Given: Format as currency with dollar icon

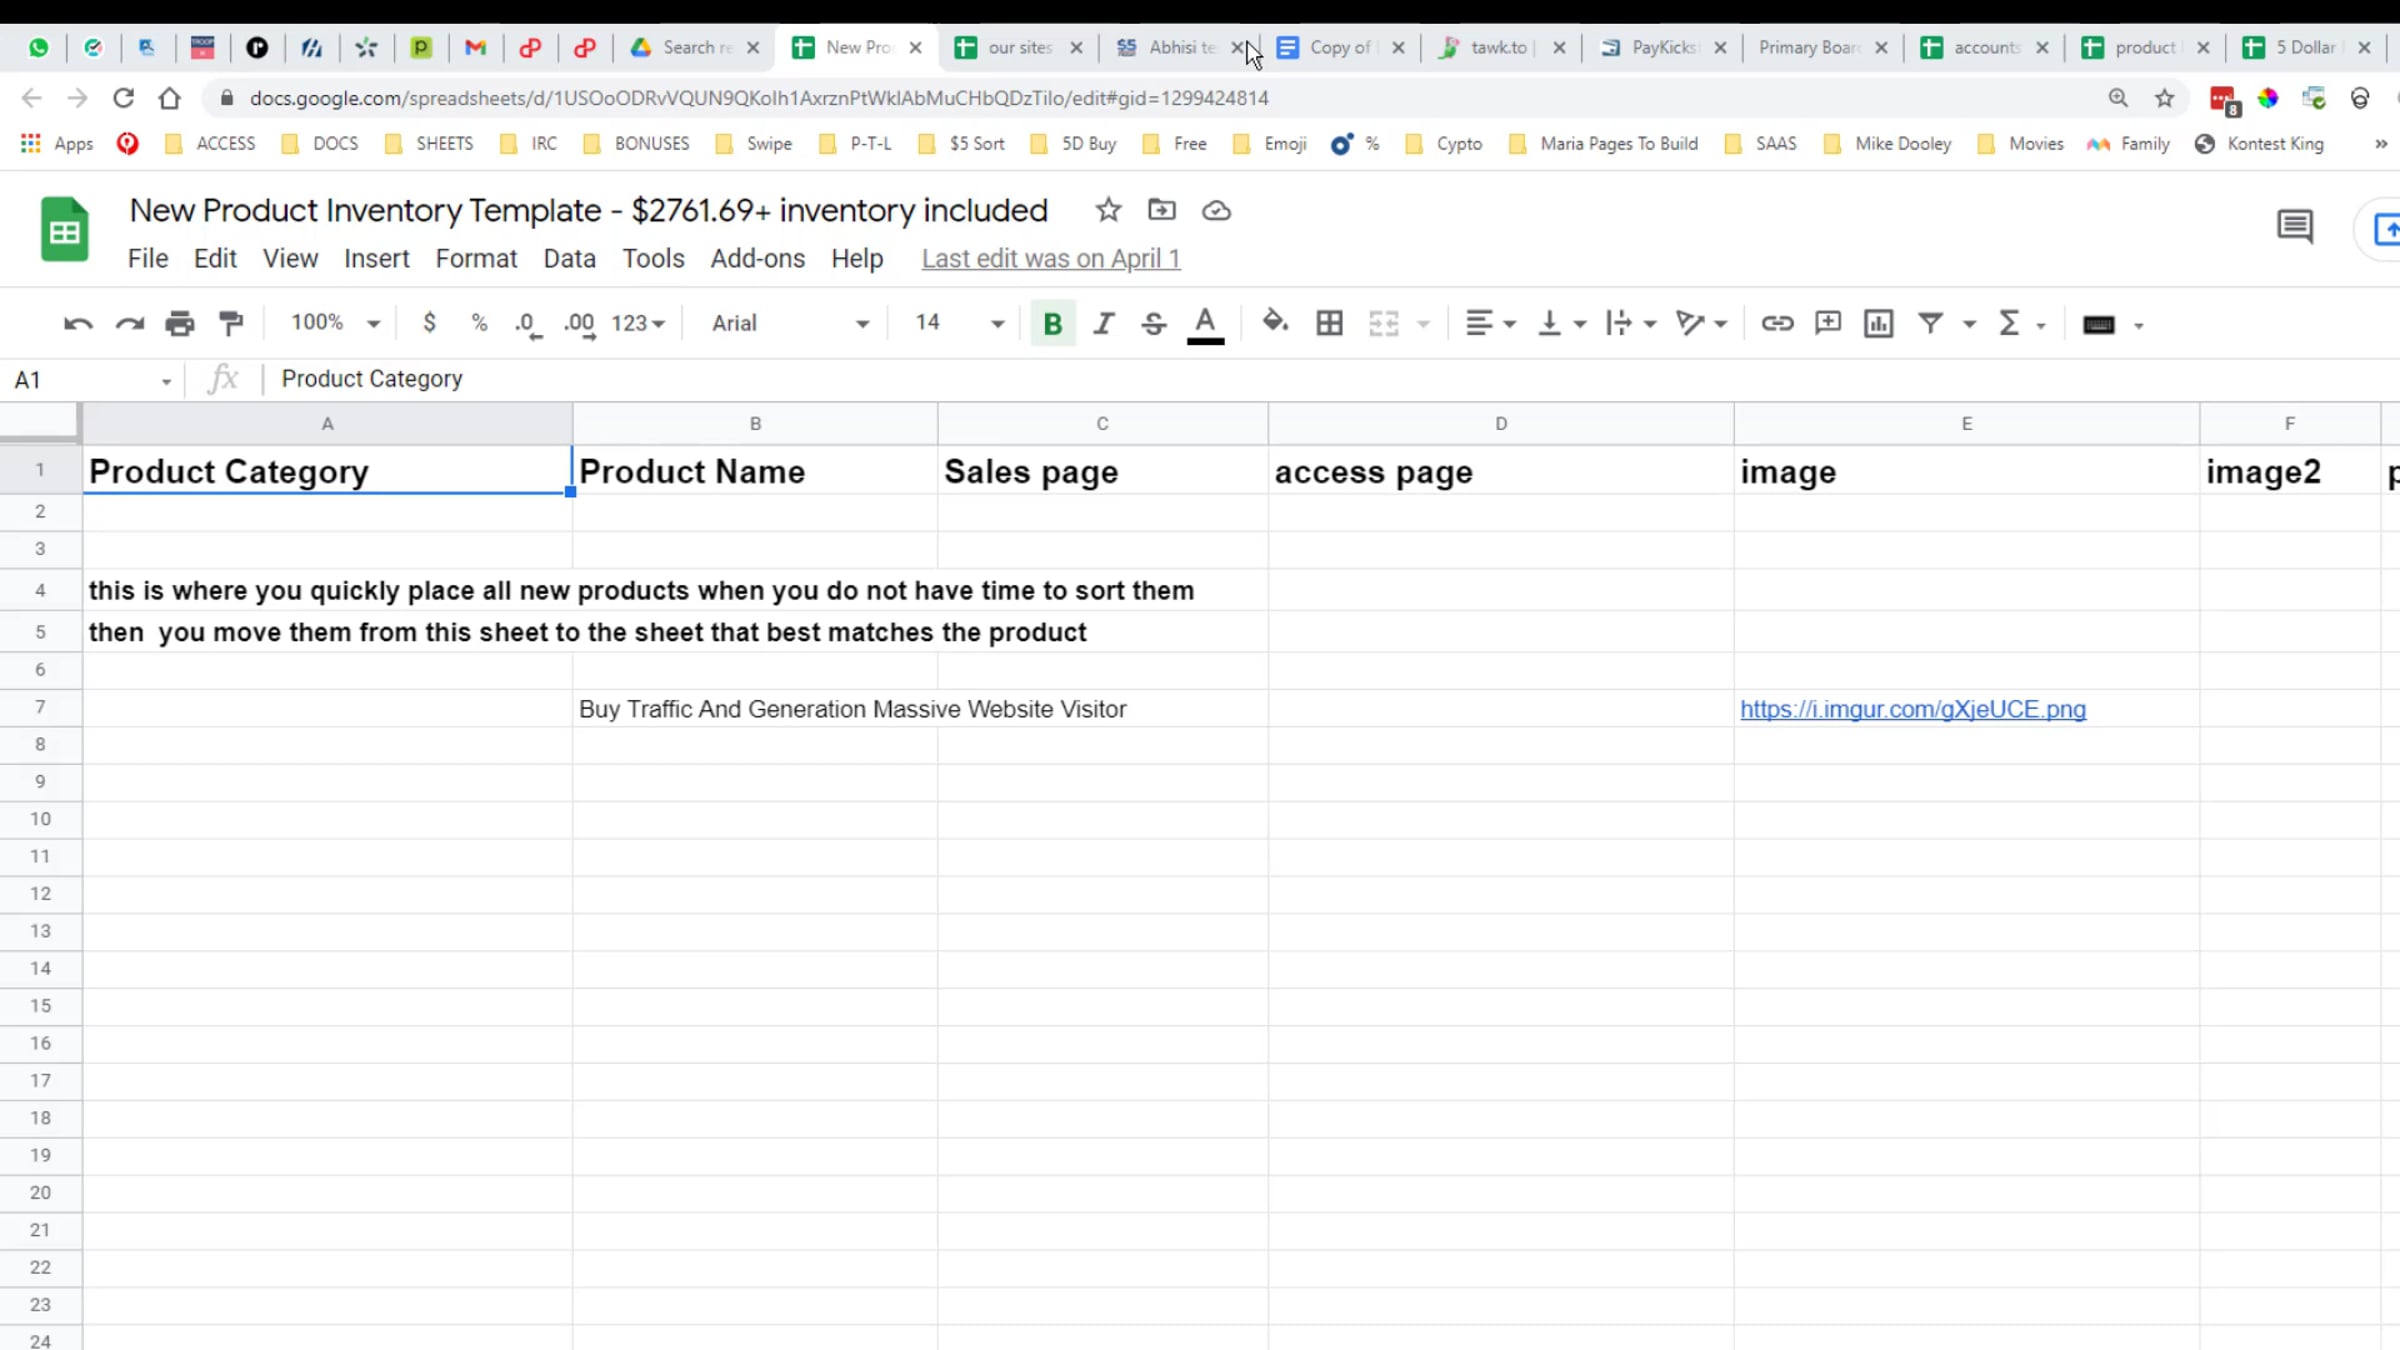Looking at the screenshot, I should (x=430, y=323).
